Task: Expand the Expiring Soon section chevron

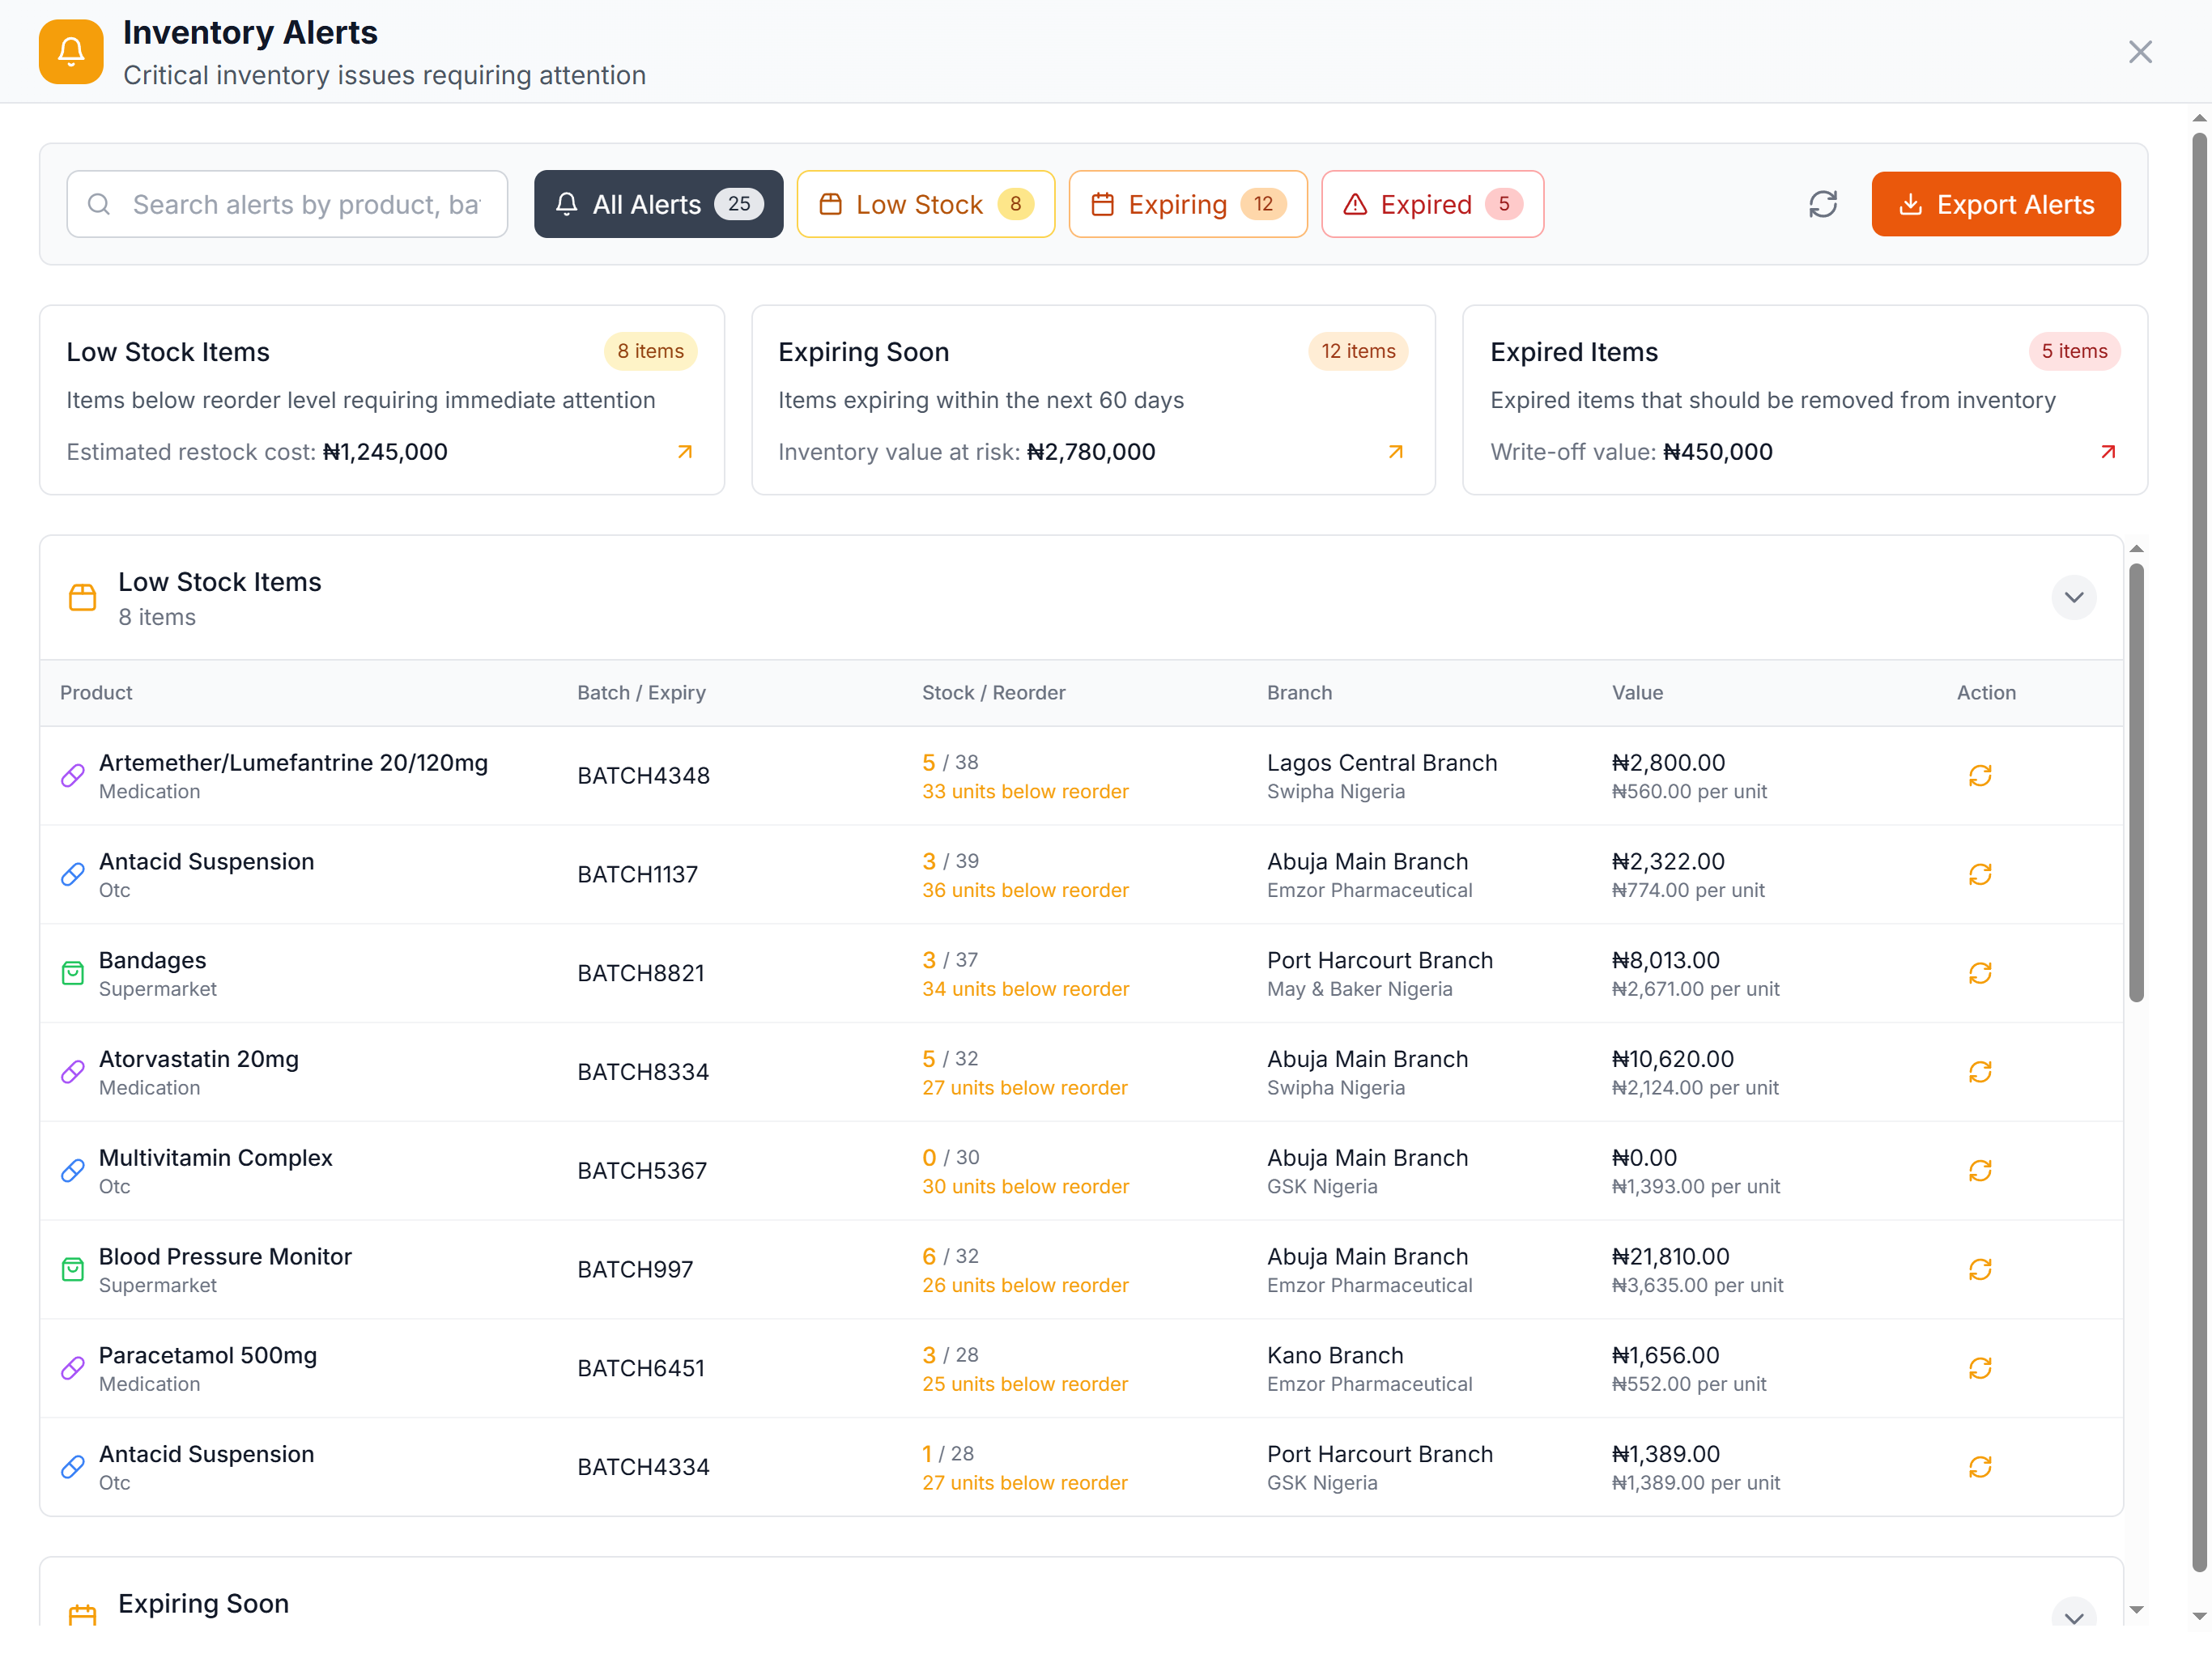Action: tap(2073, 1617)
